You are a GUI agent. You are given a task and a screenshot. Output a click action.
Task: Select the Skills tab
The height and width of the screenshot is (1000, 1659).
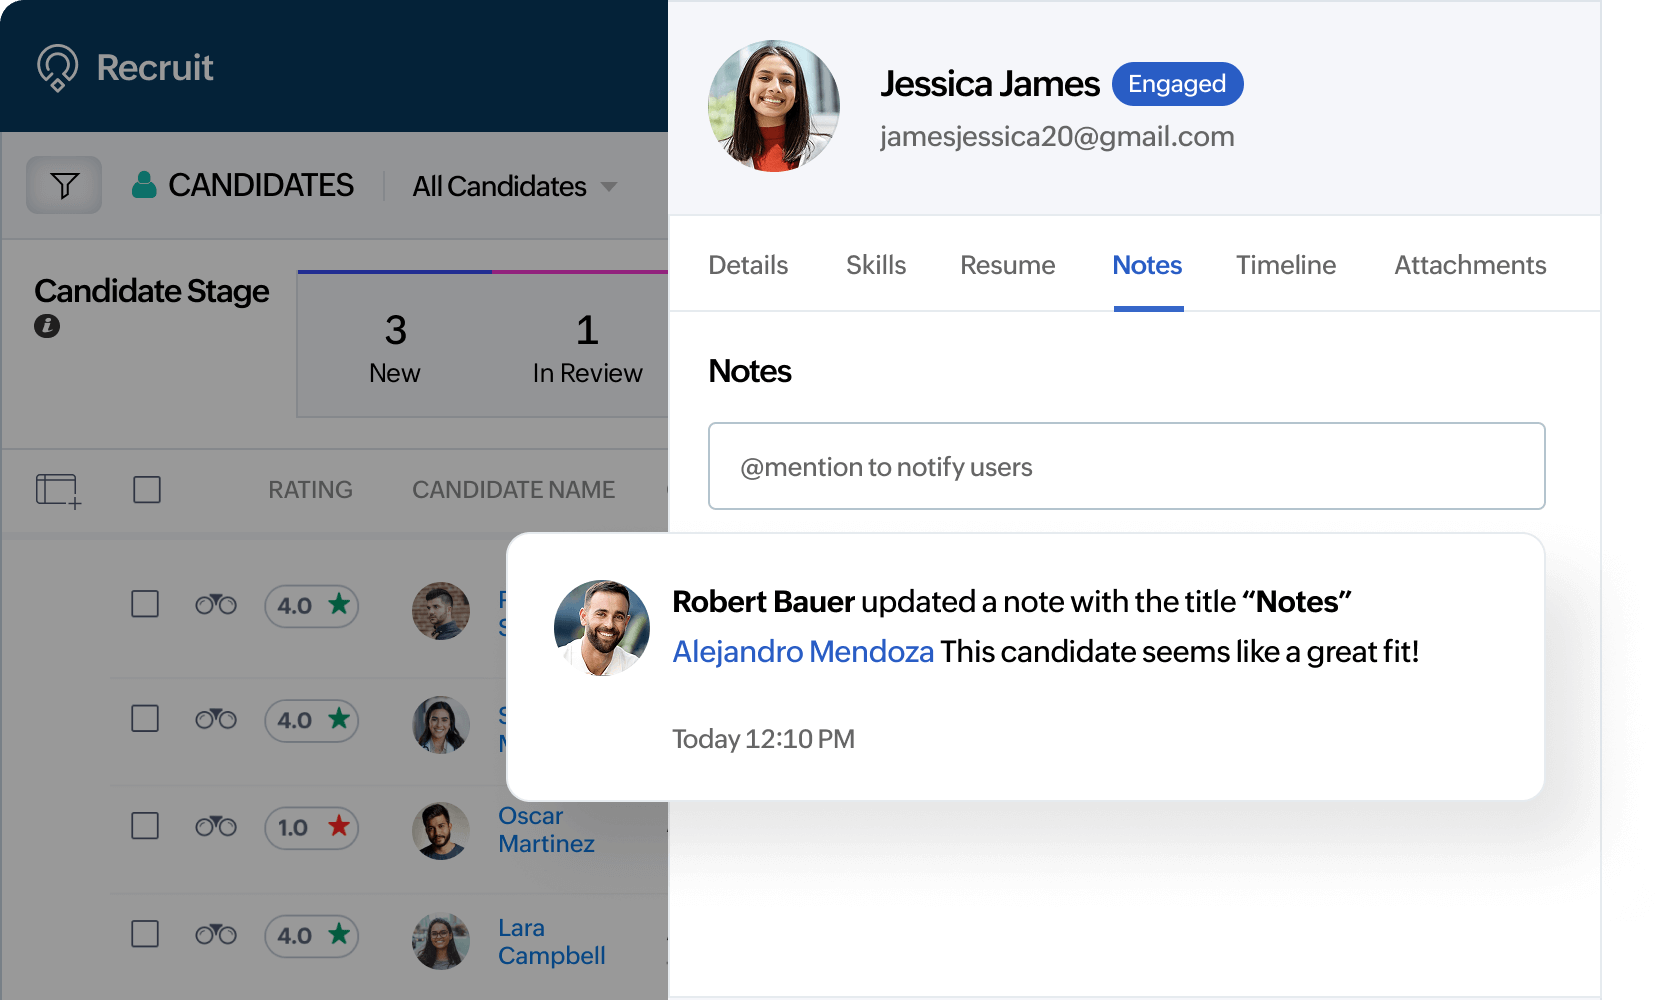click(x=875, y=265)
